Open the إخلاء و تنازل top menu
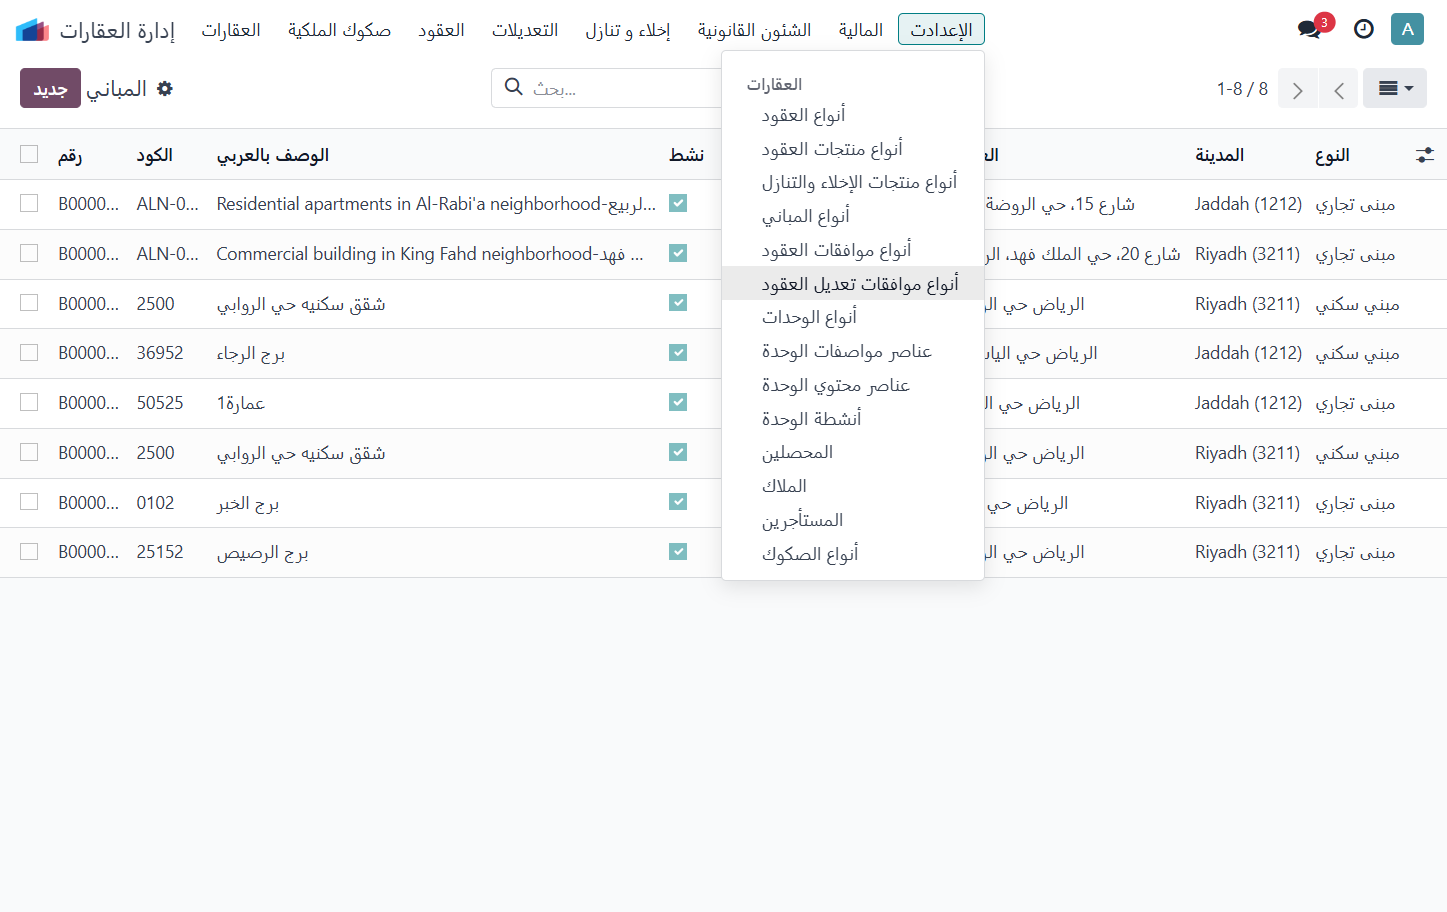This screenshot has height=912, width=1447. [x=628, y=30]
